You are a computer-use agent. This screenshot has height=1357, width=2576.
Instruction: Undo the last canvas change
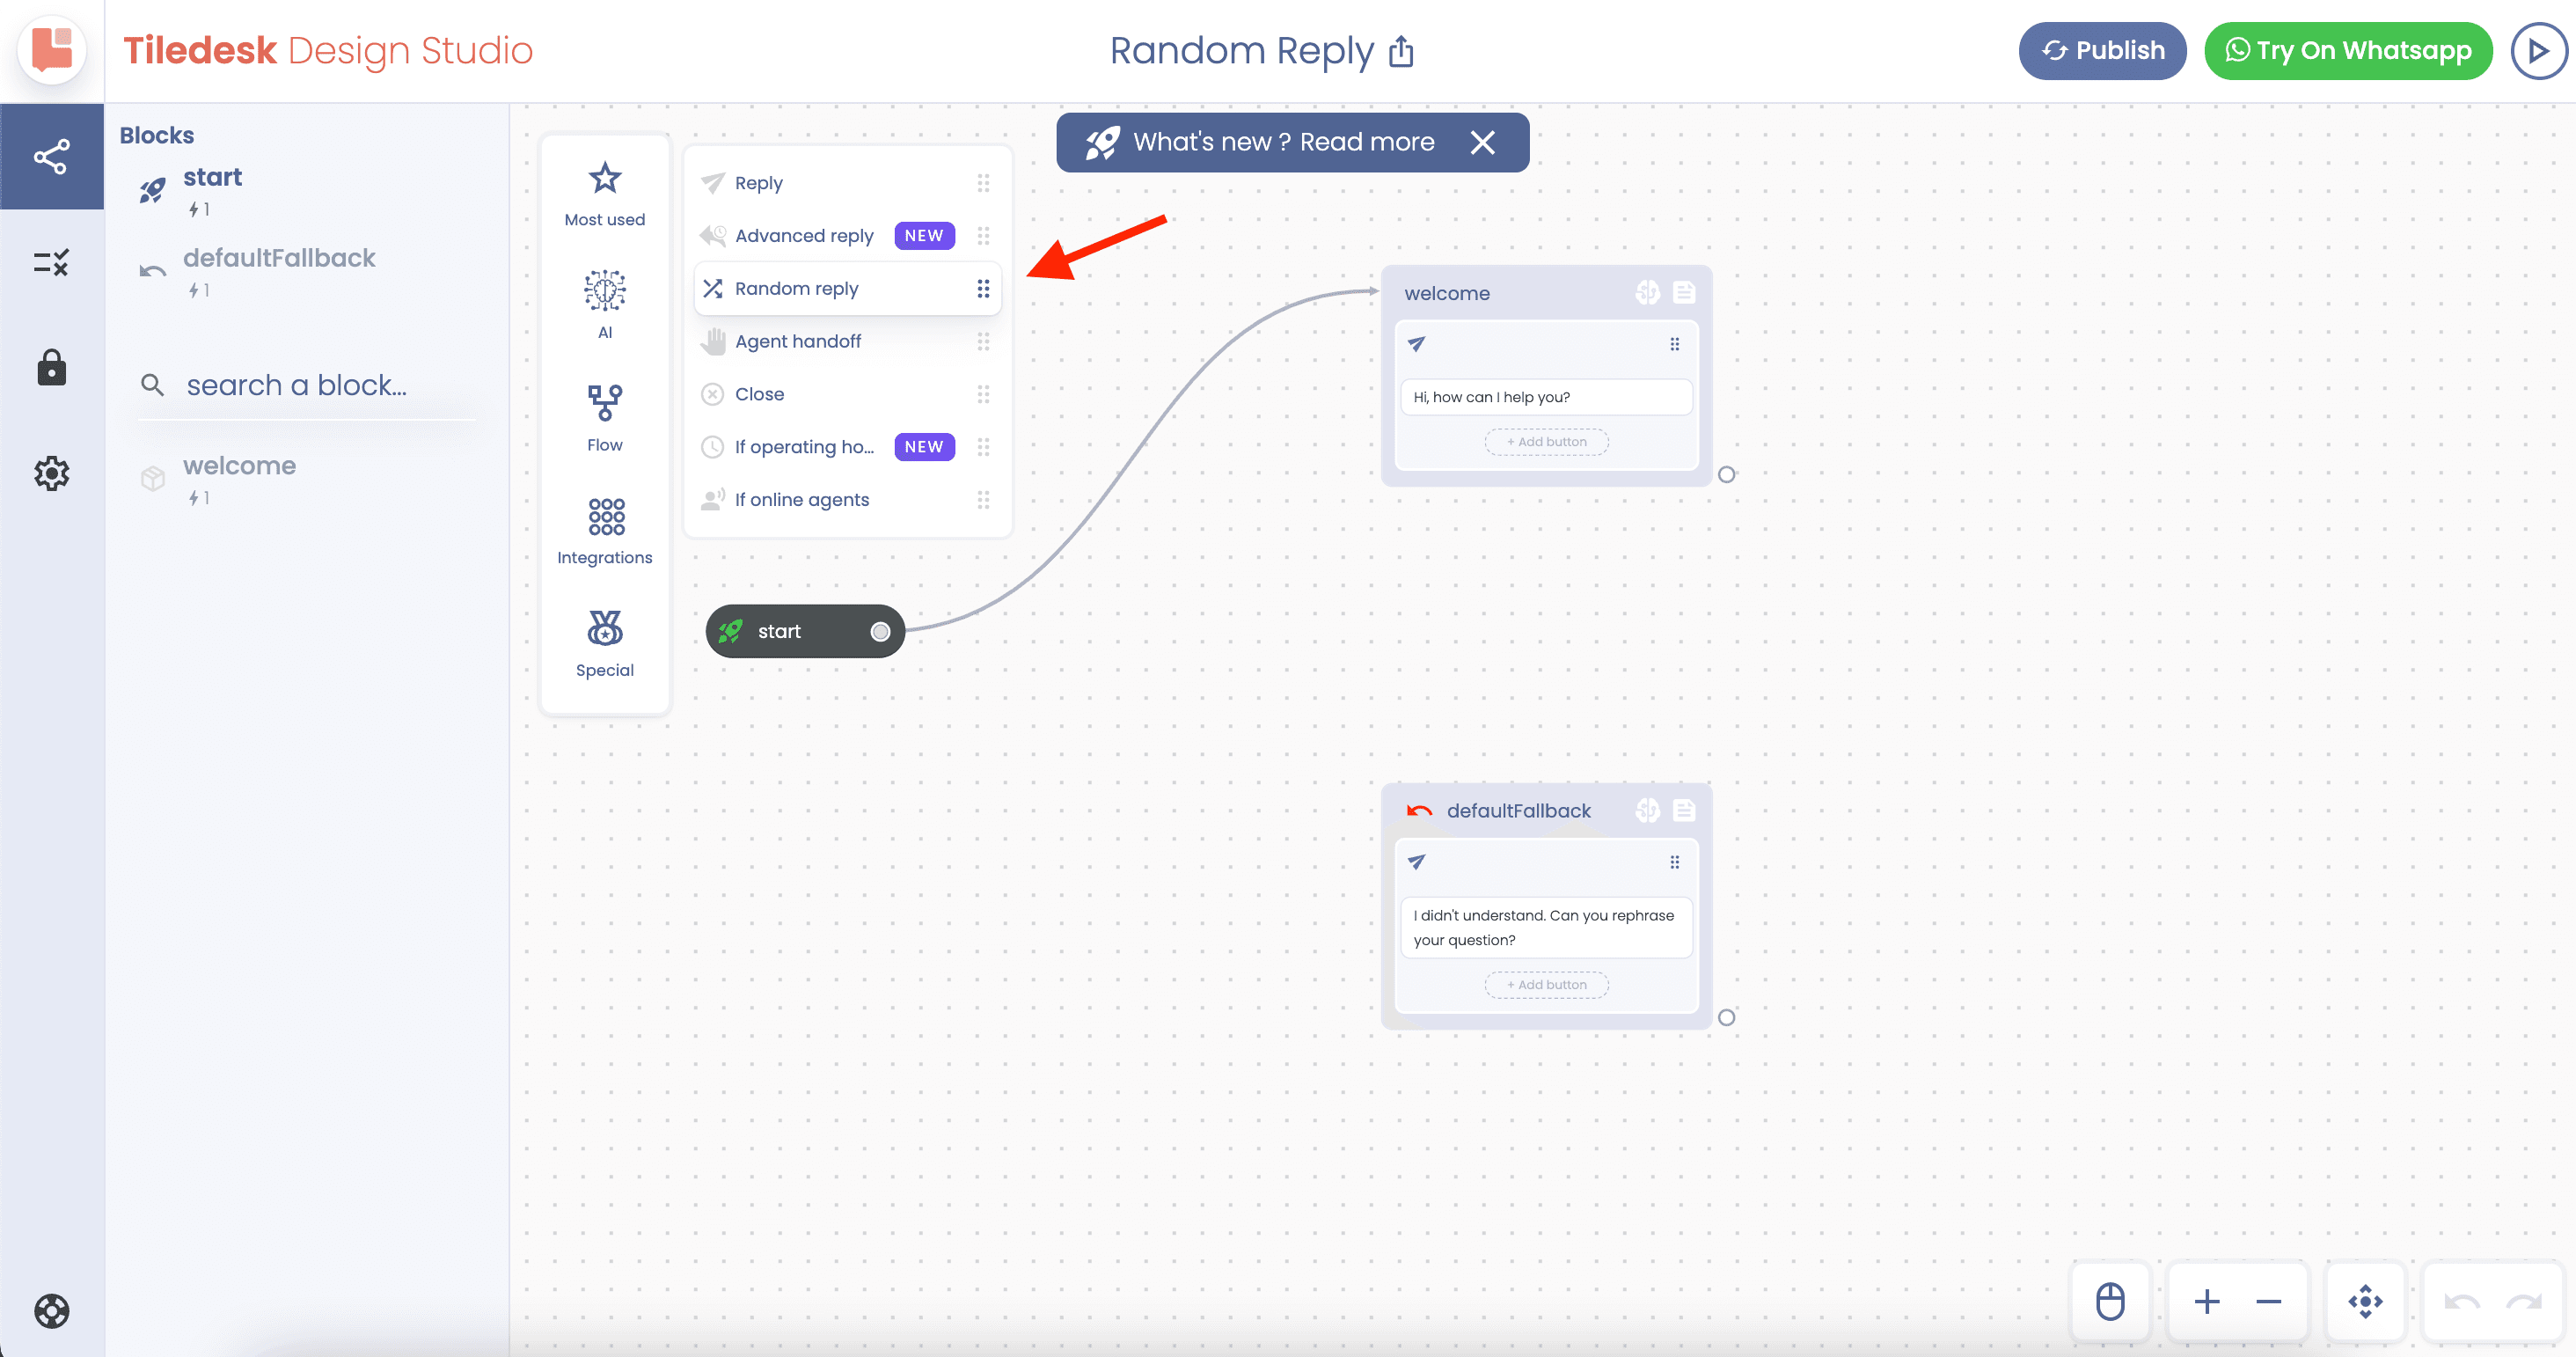coord(2461,1301)
